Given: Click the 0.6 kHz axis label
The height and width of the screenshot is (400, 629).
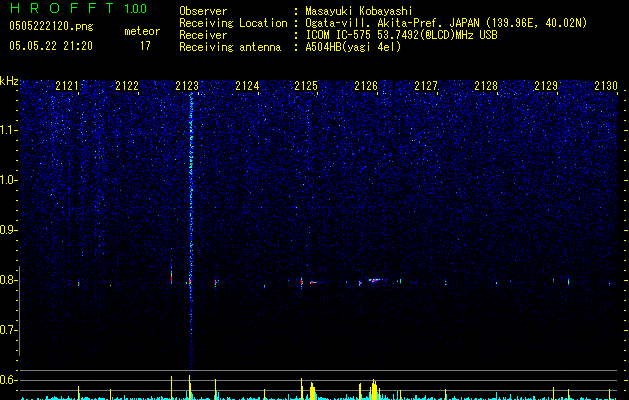Looking at the screenshot, I should pos(8,380).
